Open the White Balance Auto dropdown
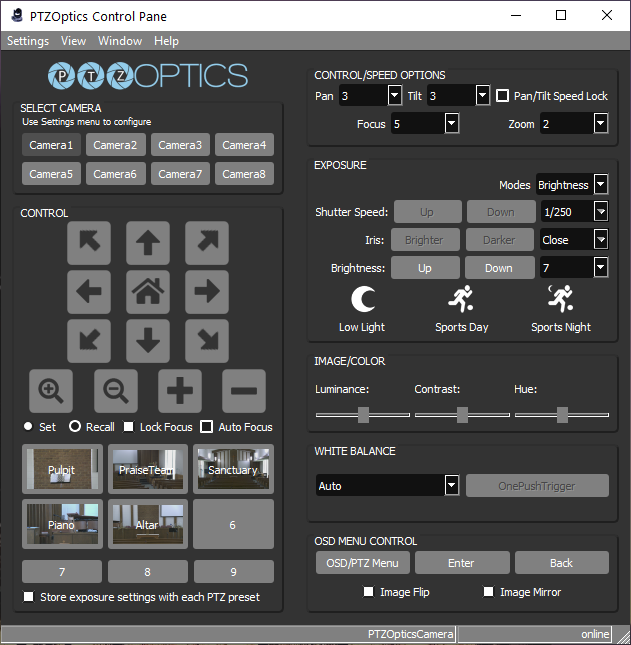Viewport: 631px width, 645px height. coord(452,485)
